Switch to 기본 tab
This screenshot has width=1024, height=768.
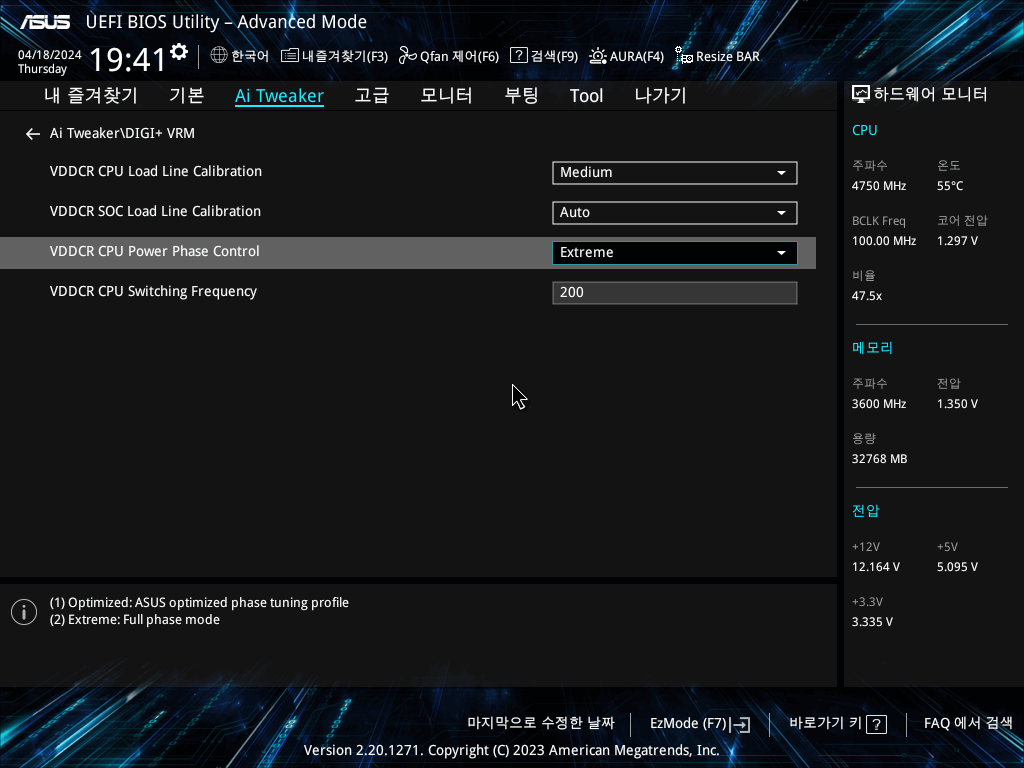(187, 95)
